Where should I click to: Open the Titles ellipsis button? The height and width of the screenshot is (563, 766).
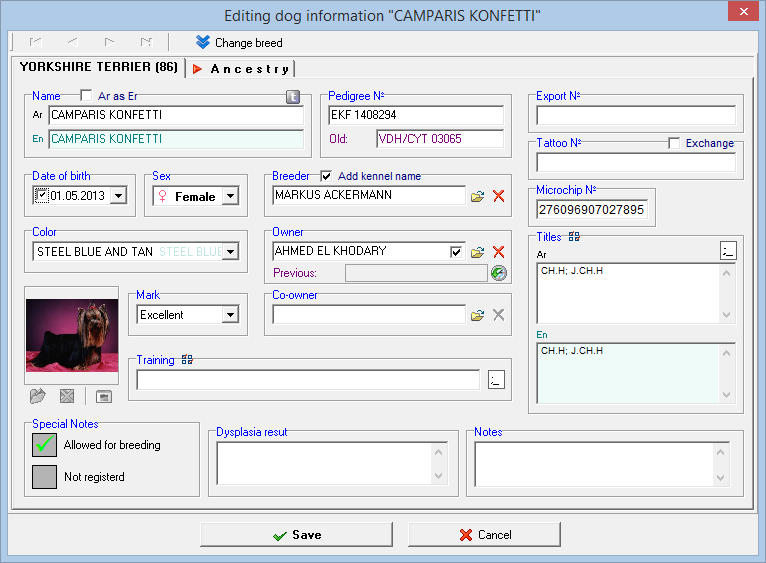point(728,250)
